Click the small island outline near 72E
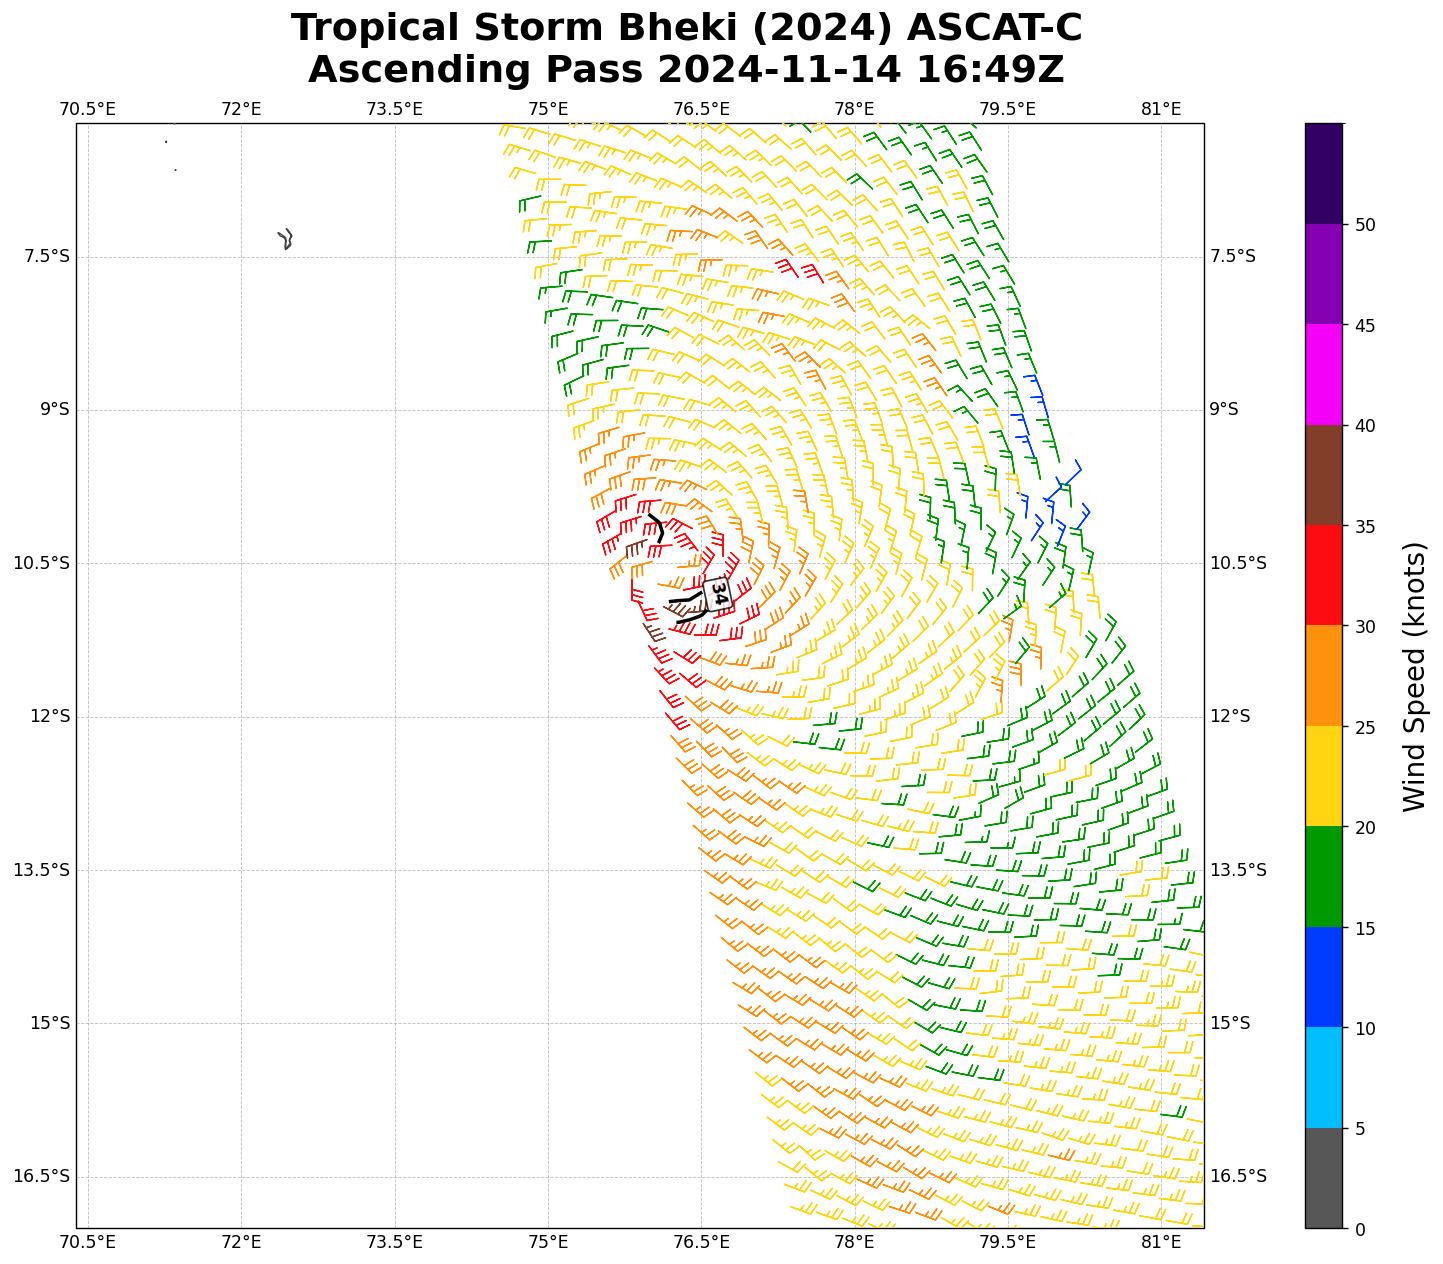 286,238
